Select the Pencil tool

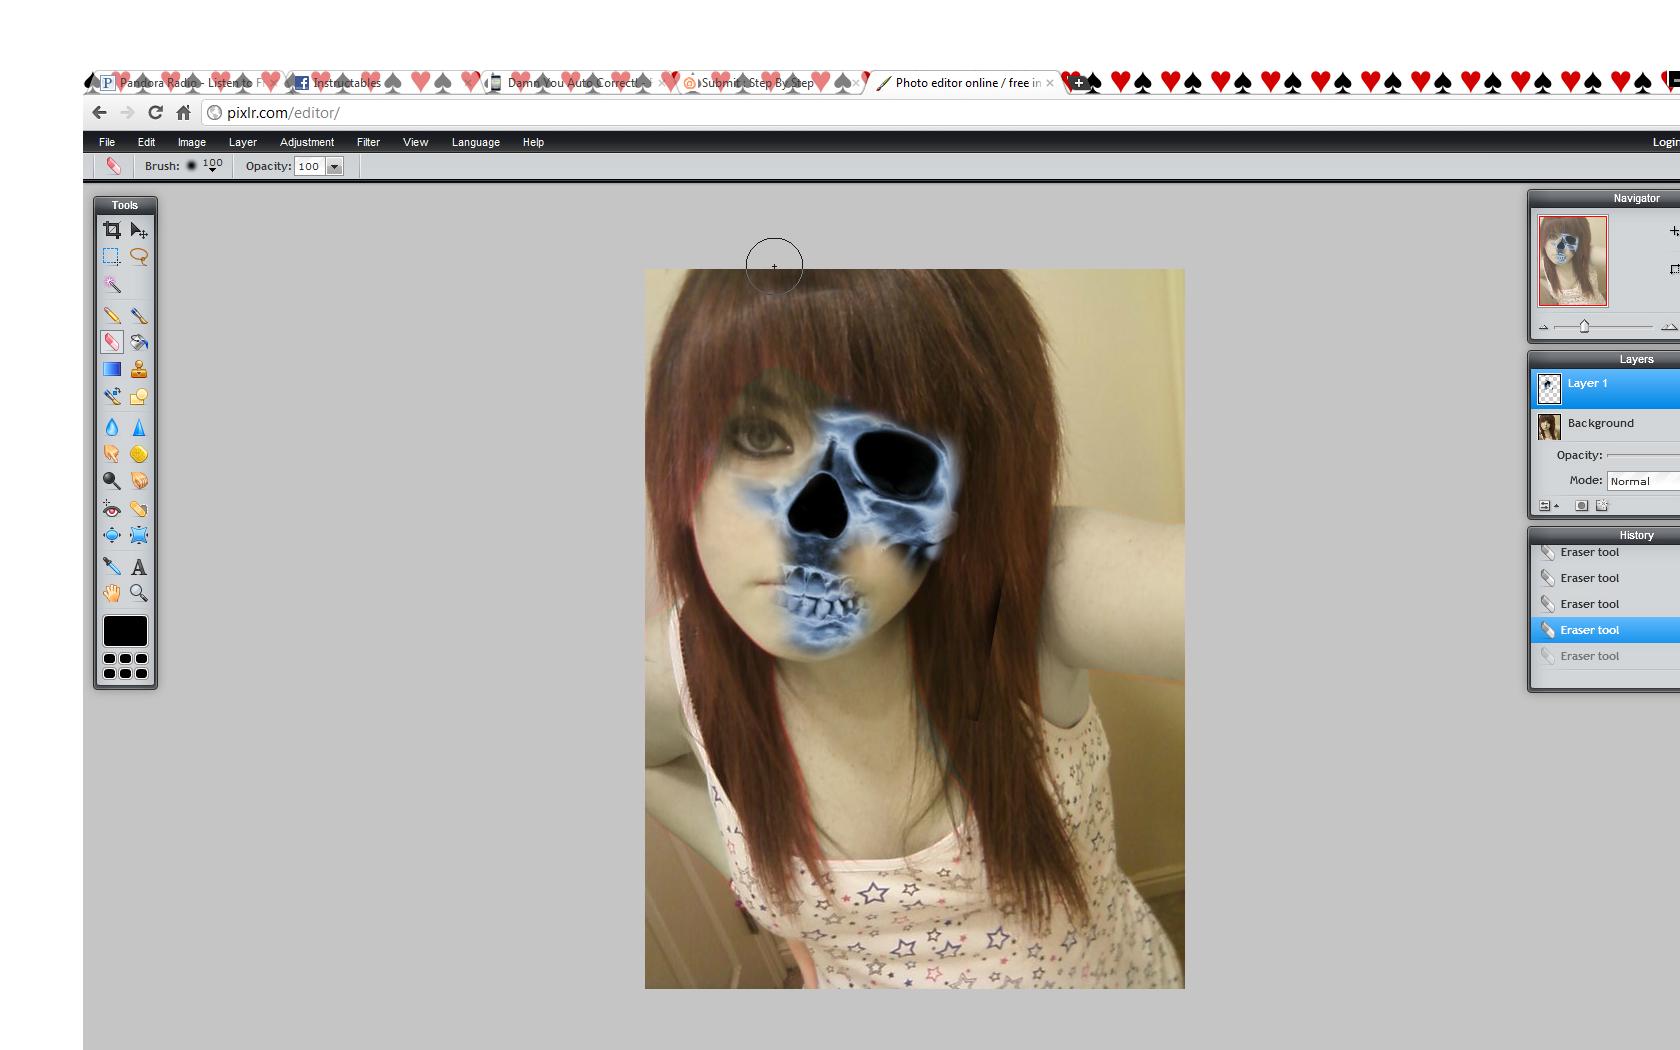[112, 315]
